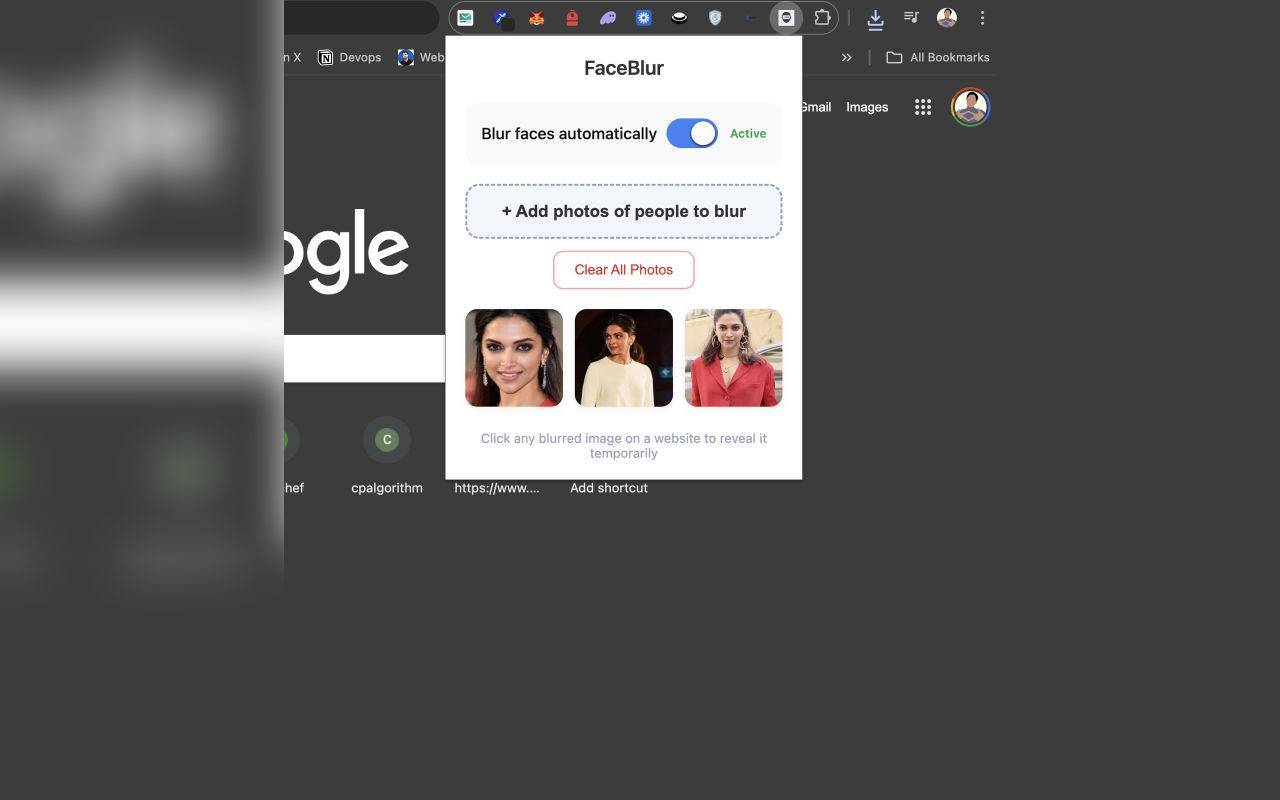
Task: Select the middle face photo thumbnail in FaceBlur
Action: click(x=623, y=357)
